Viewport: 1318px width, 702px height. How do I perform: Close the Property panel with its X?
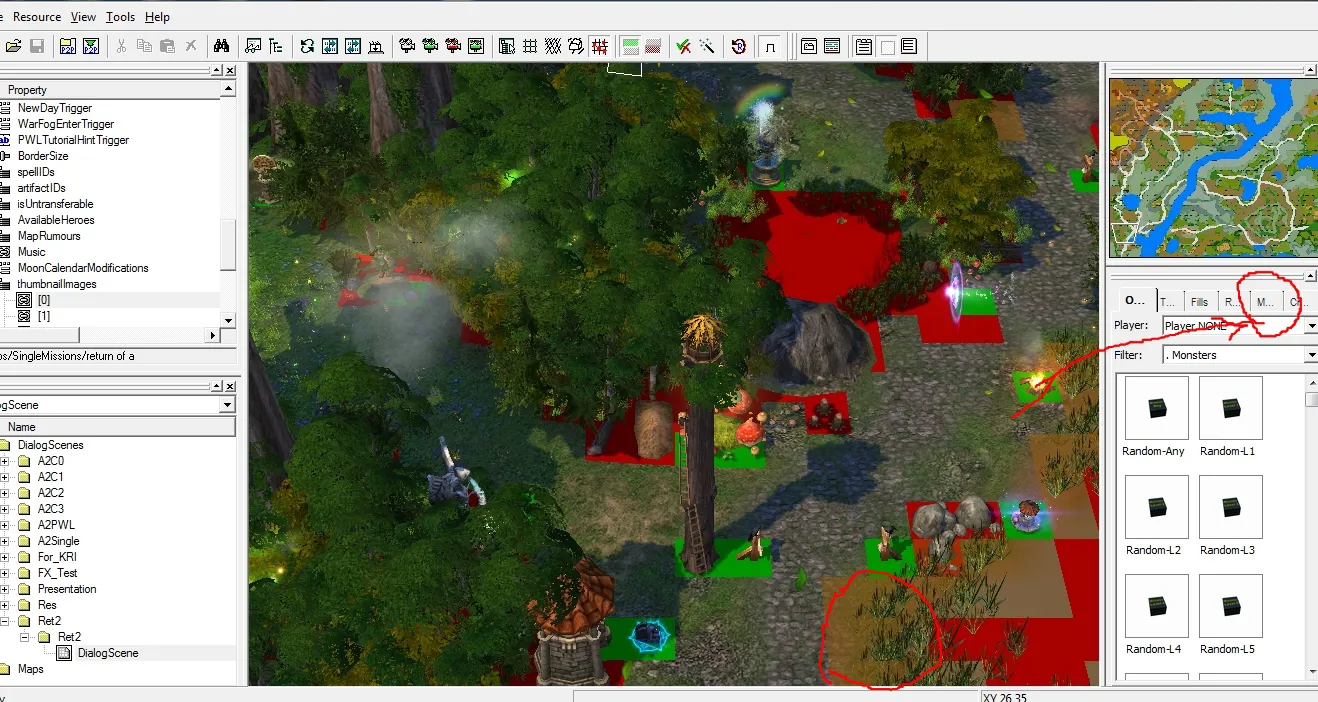click(x=231, y=70)
